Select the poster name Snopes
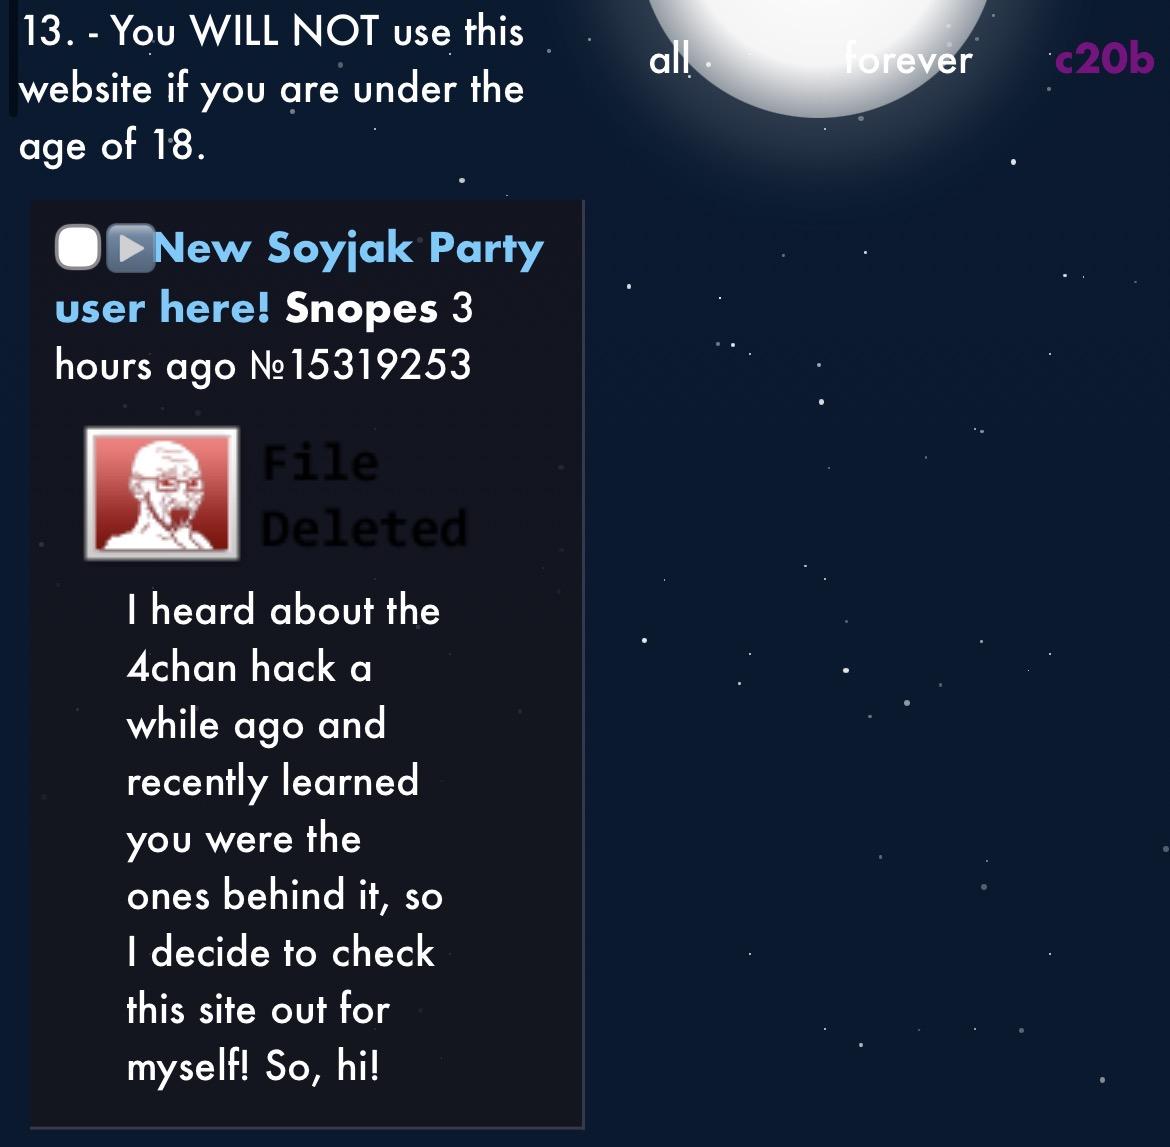 (361, 308)
